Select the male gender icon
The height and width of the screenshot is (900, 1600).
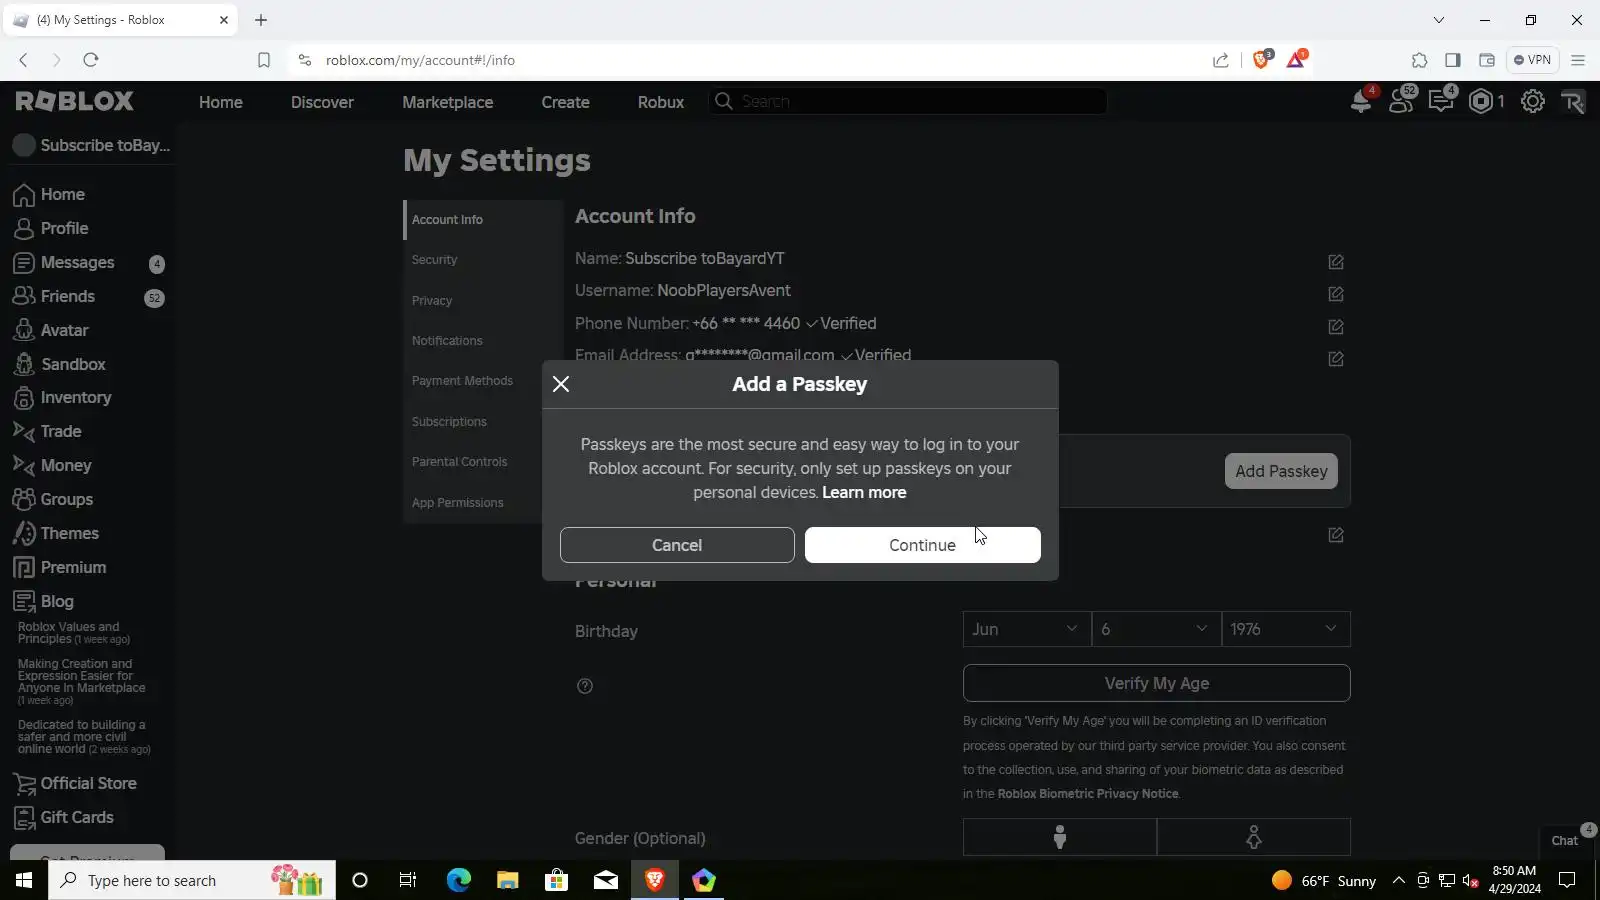(1060, 837)
